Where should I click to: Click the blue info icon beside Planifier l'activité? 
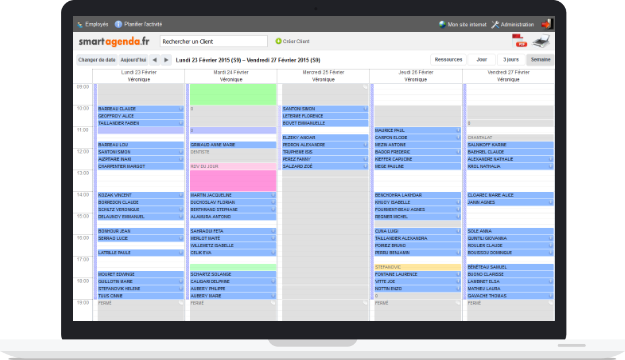click(118, 24)
